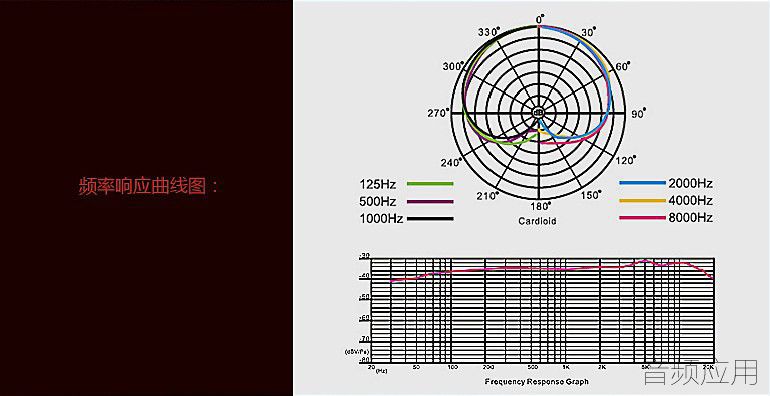Click the Cardioid caption under polar plot
Image resolution: width=770 pixels, height=396 pixels.
[537, 221]
